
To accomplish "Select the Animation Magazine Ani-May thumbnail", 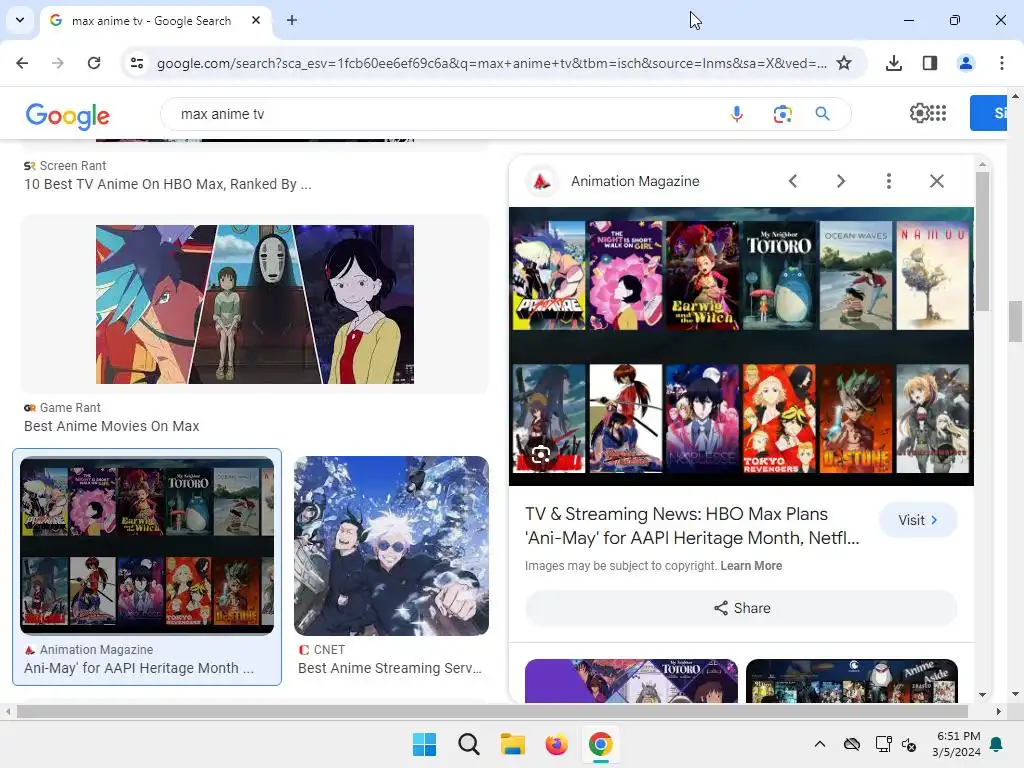I will (x=147, y=545).
